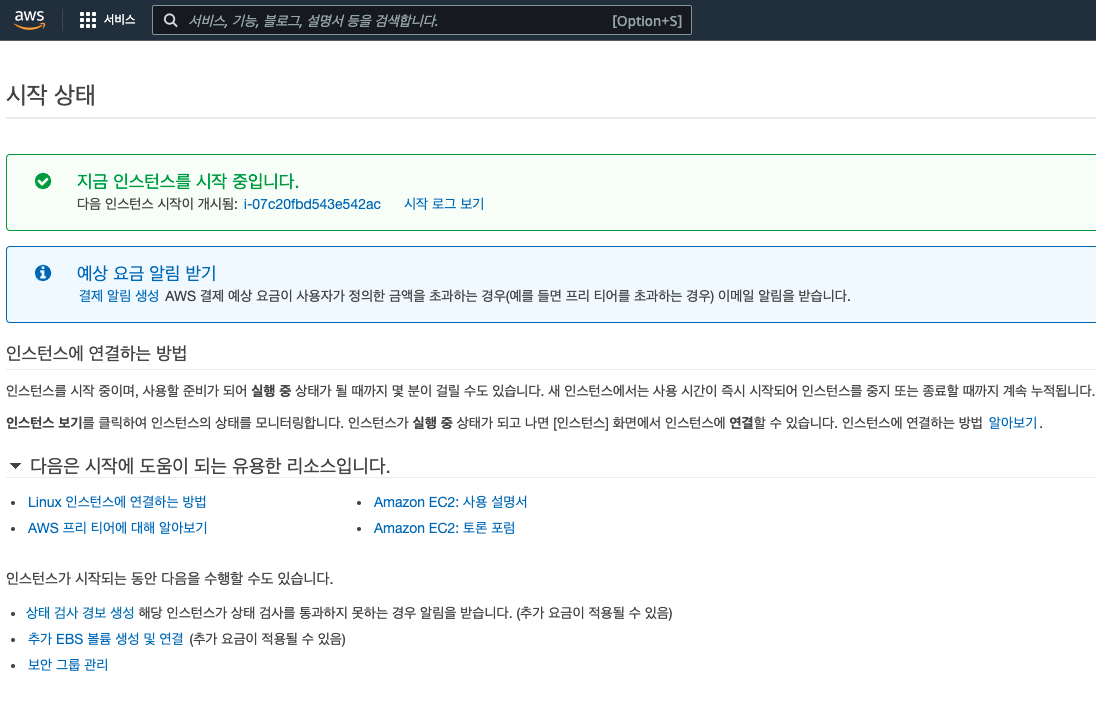Click the 인스턴스에 연결하는 방법 heading
This screenshot has width=1096, height=702.
click(x=96, y=353)
